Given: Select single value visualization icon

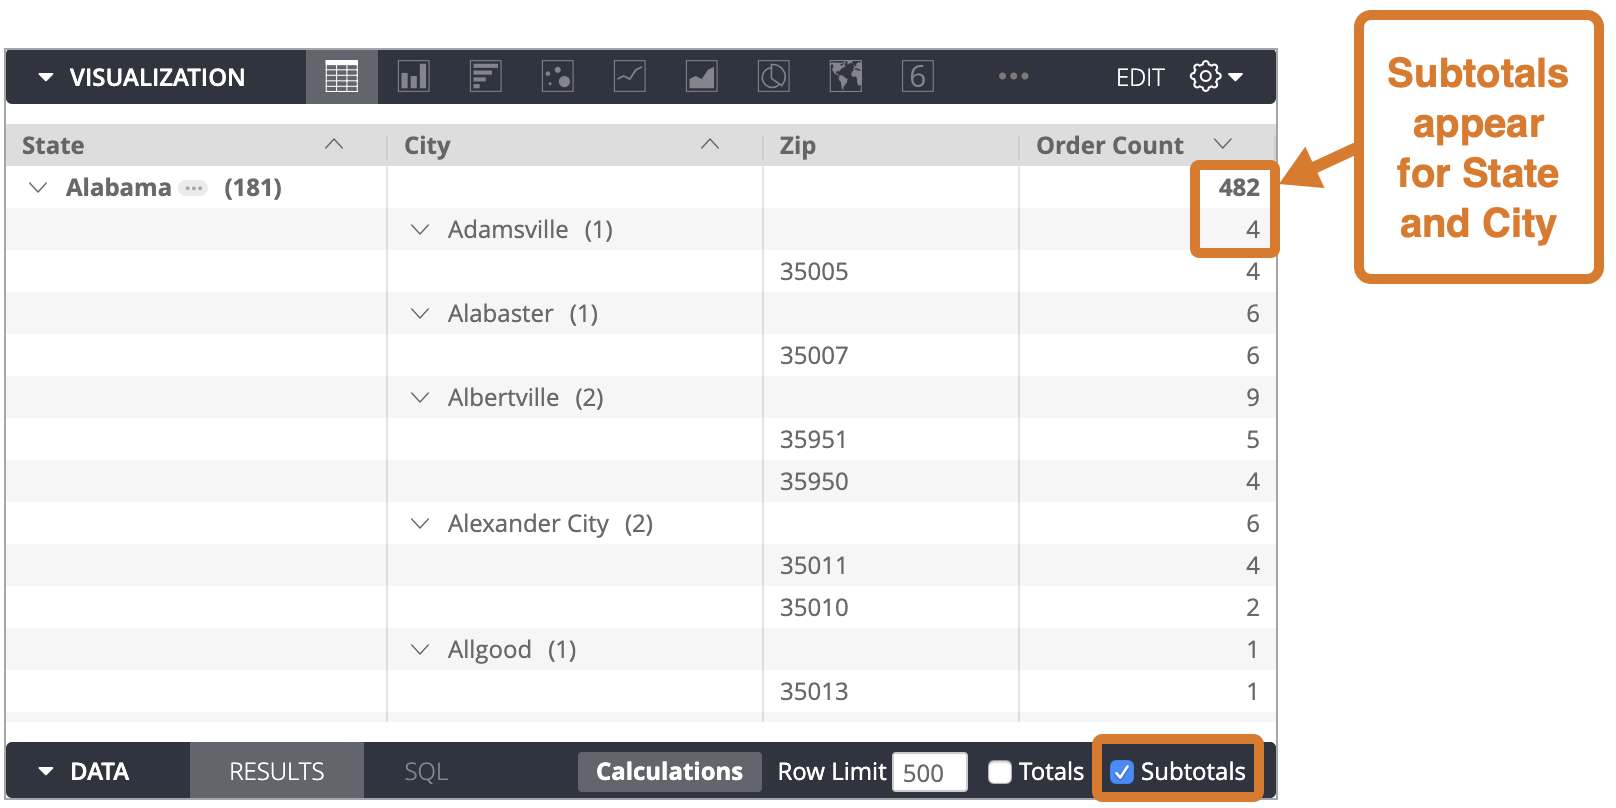Looking at the screenshot, I should [917, 77].
